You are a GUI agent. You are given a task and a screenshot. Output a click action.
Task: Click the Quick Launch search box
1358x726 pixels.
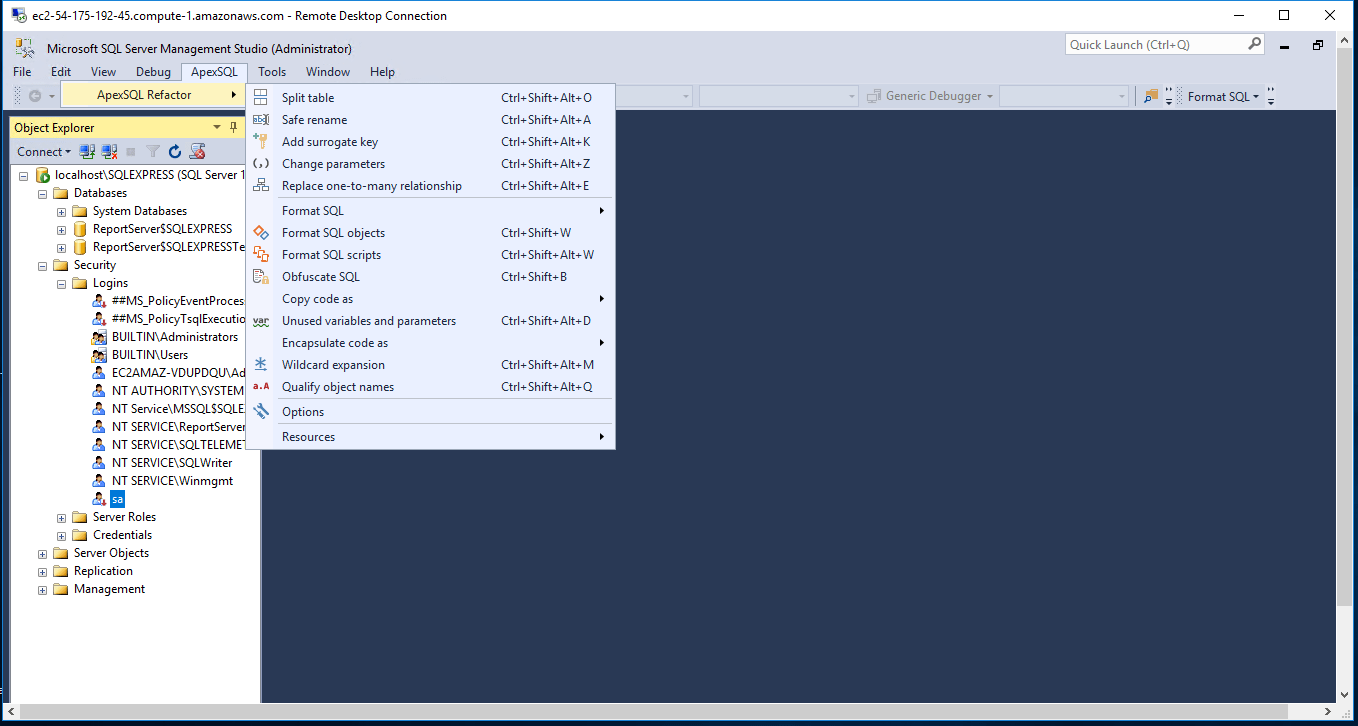click(x=1155, y=45)
